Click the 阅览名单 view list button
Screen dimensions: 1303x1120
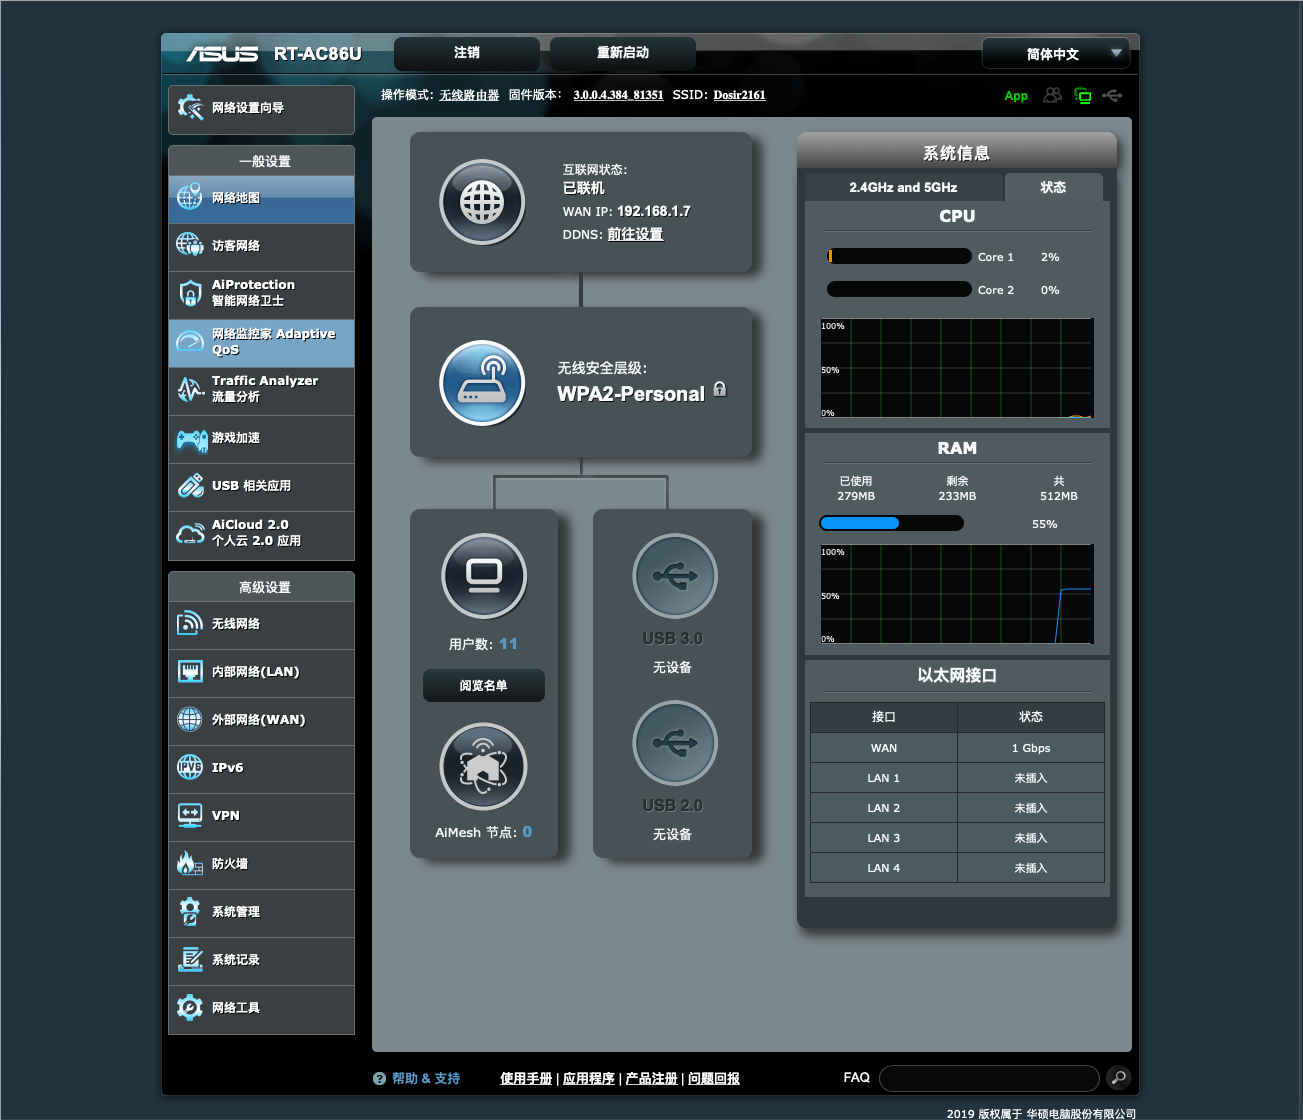click(x=484, y=685)
